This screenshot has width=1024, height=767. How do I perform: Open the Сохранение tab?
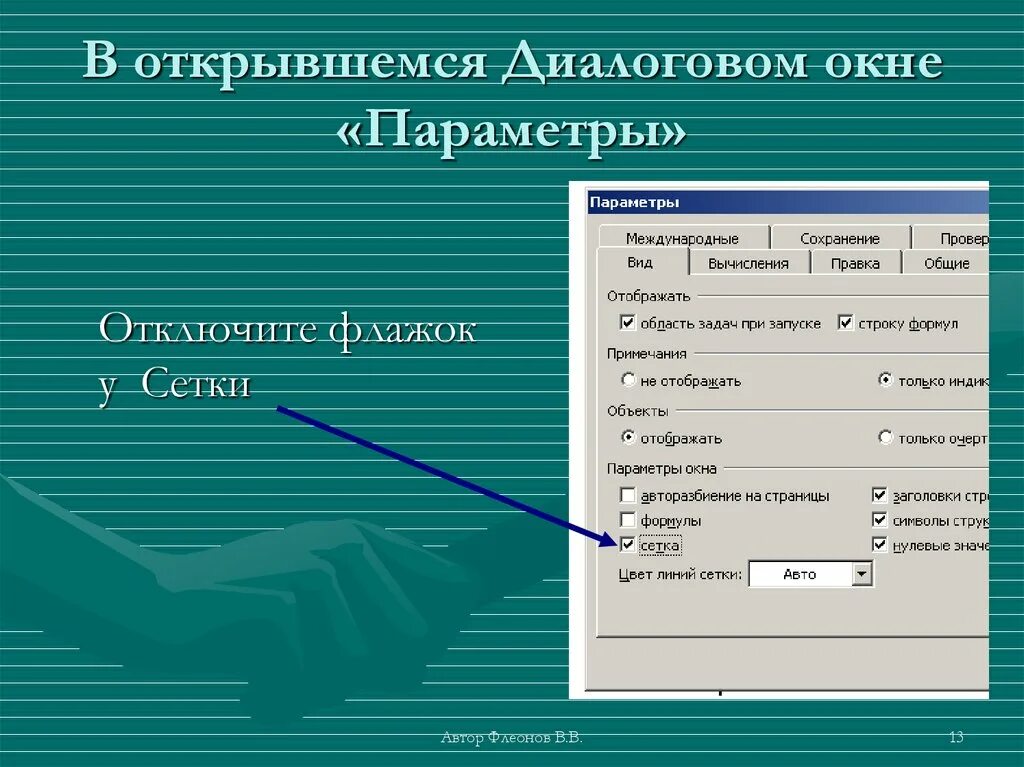[x=840, y=238]
